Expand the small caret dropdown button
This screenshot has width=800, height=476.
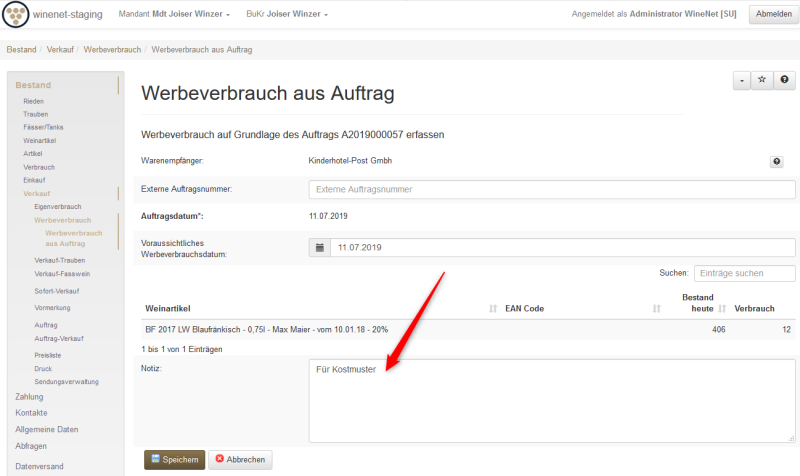(741, 80)
